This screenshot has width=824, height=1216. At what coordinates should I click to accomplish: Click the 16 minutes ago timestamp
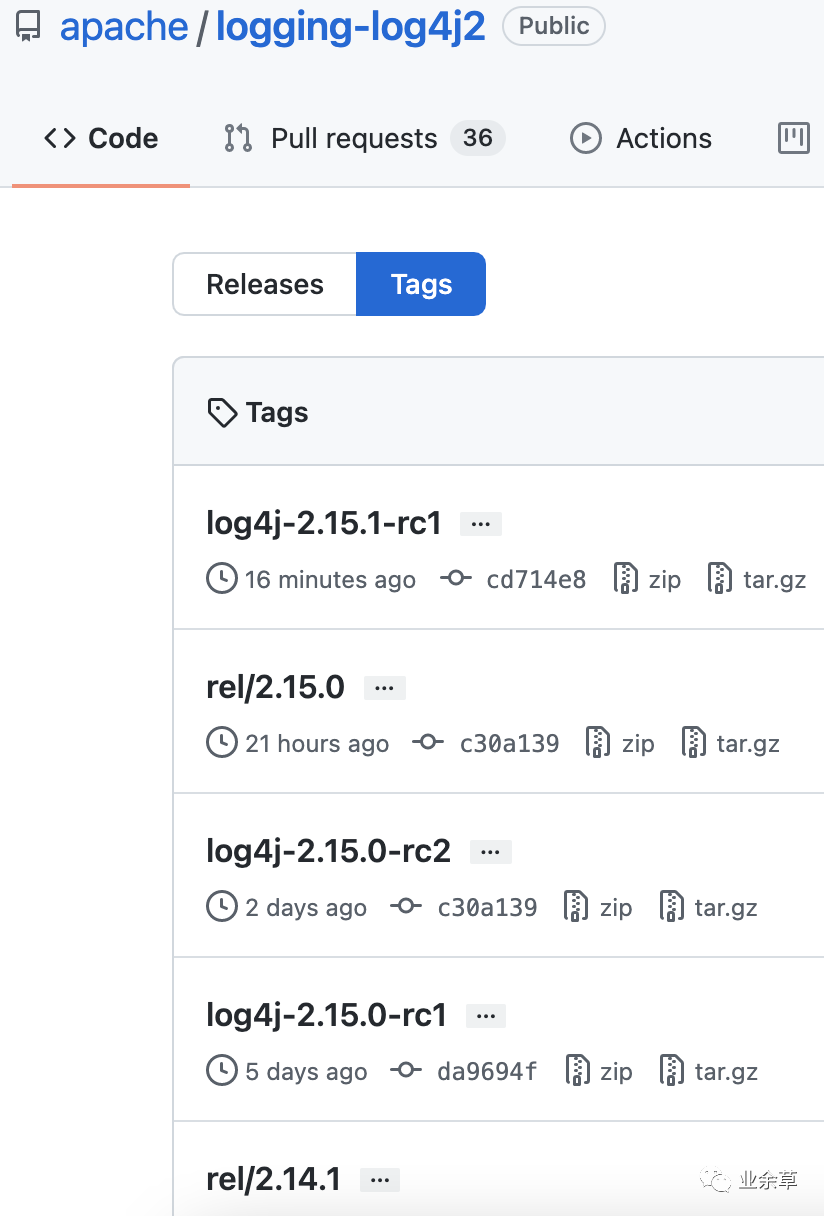[330, 579]
